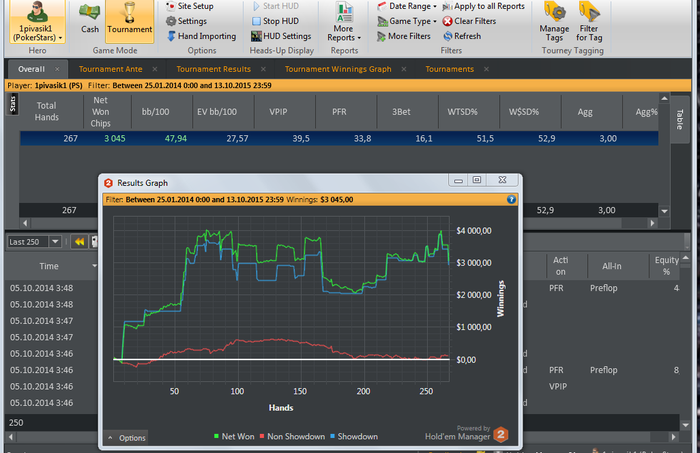700x453 pixels.
Task: Click the stats grid scroll-down arrow
Action: click(x=664, y=211)
